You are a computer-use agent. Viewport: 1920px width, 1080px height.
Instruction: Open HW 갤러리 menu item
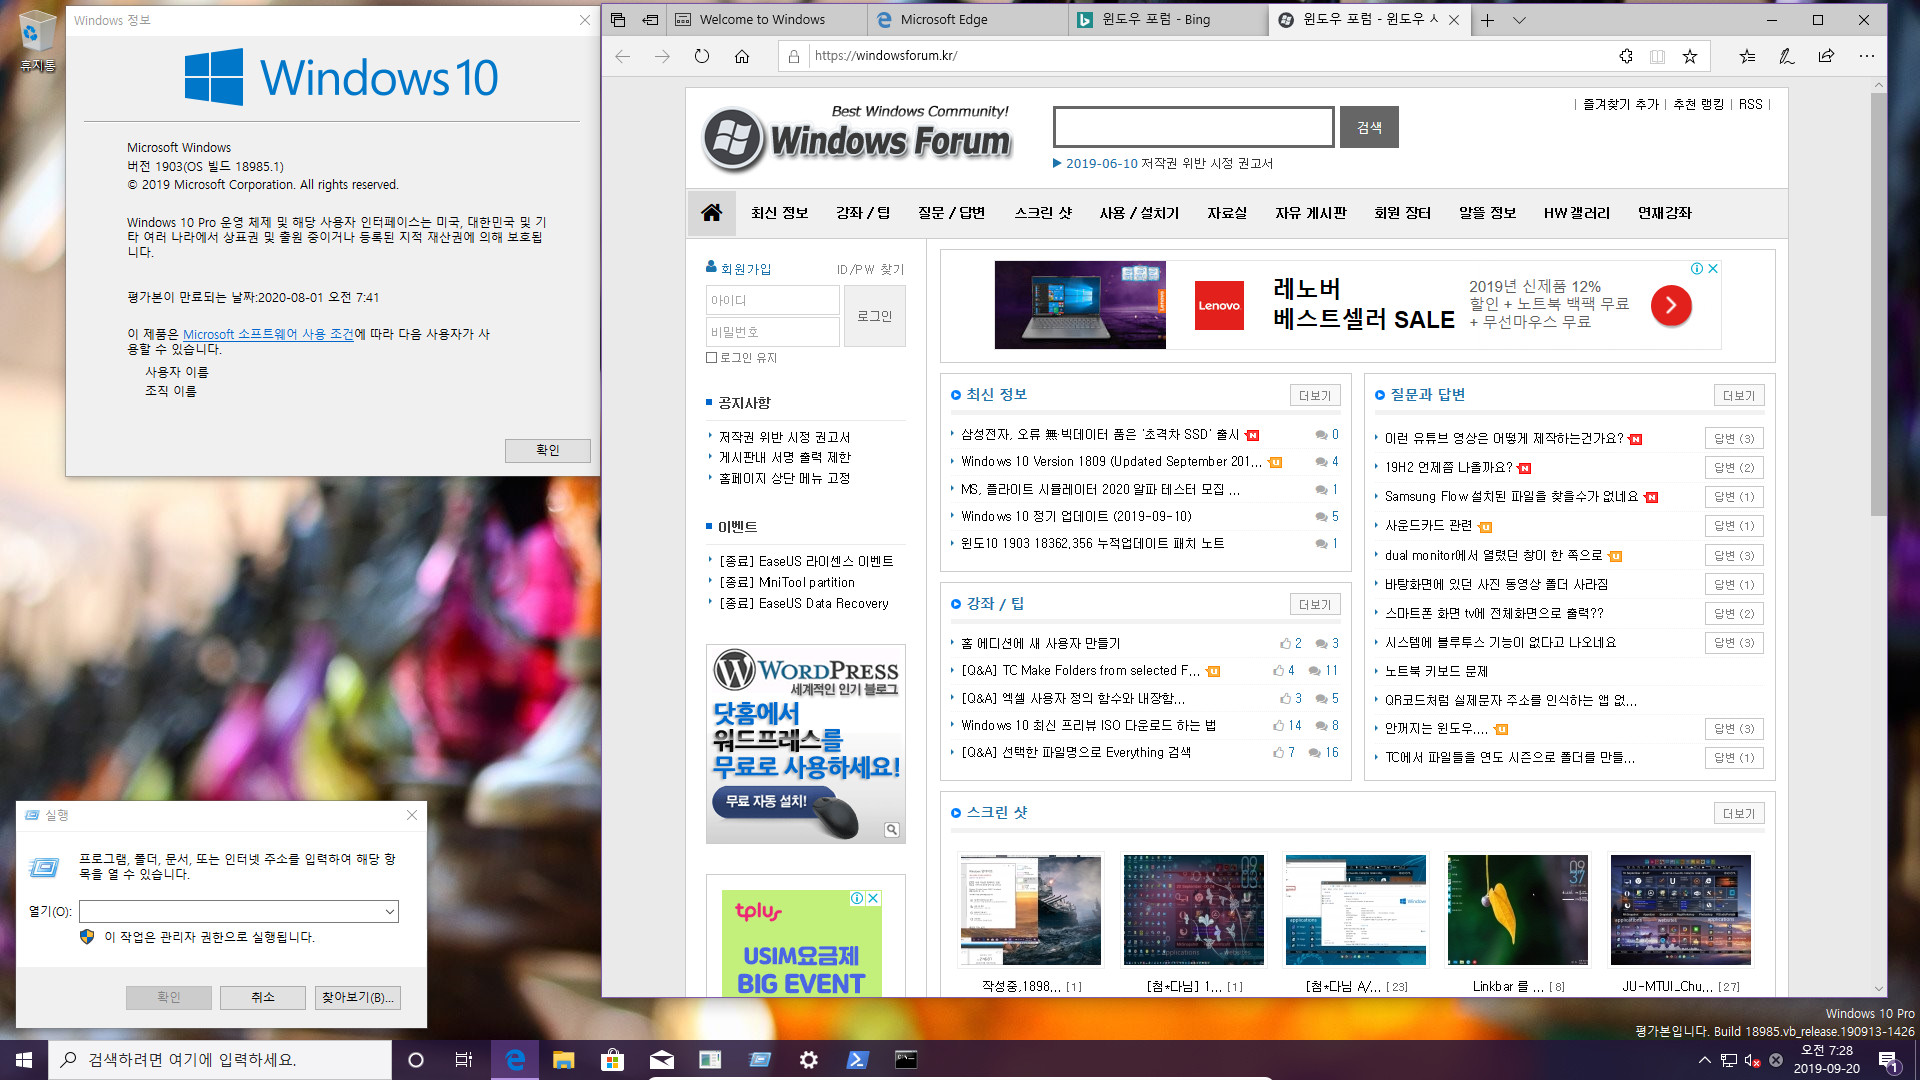click(1576, 213)
